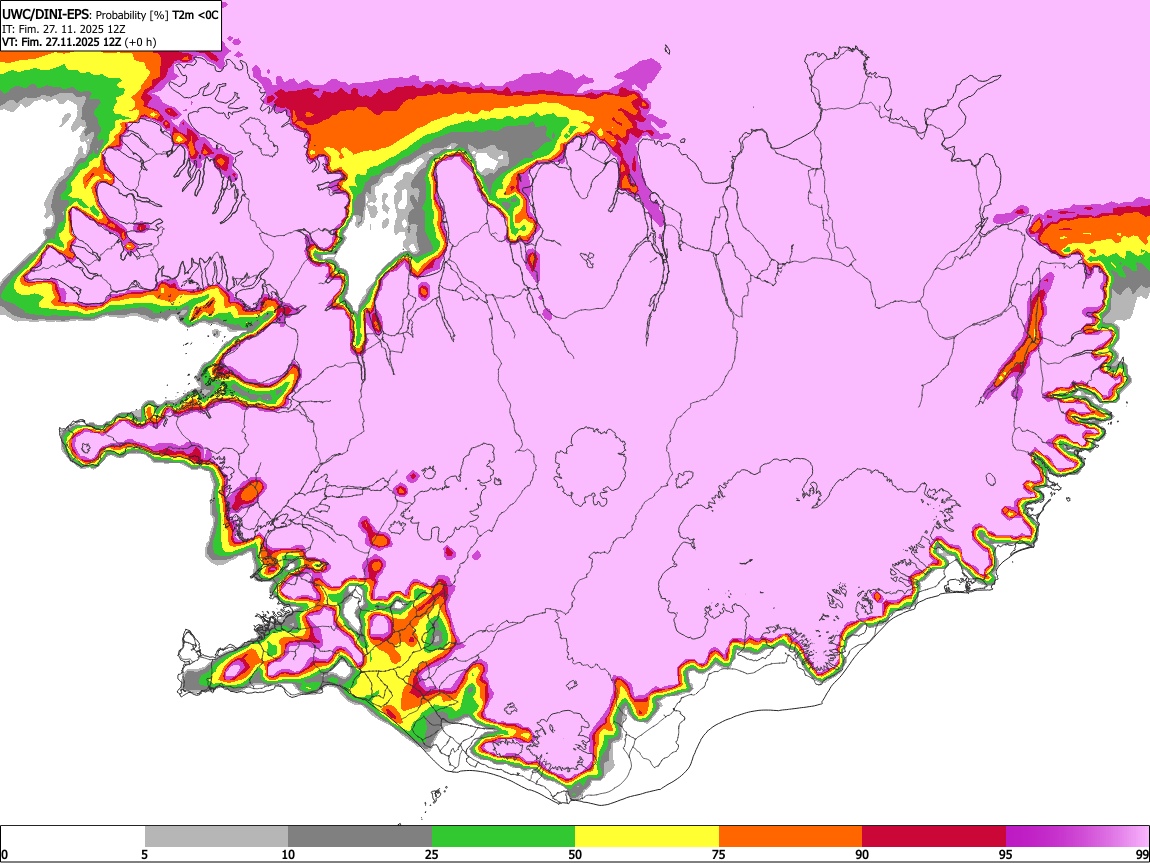Click the light gray 5–10% legend swatch

pos(216,837)
